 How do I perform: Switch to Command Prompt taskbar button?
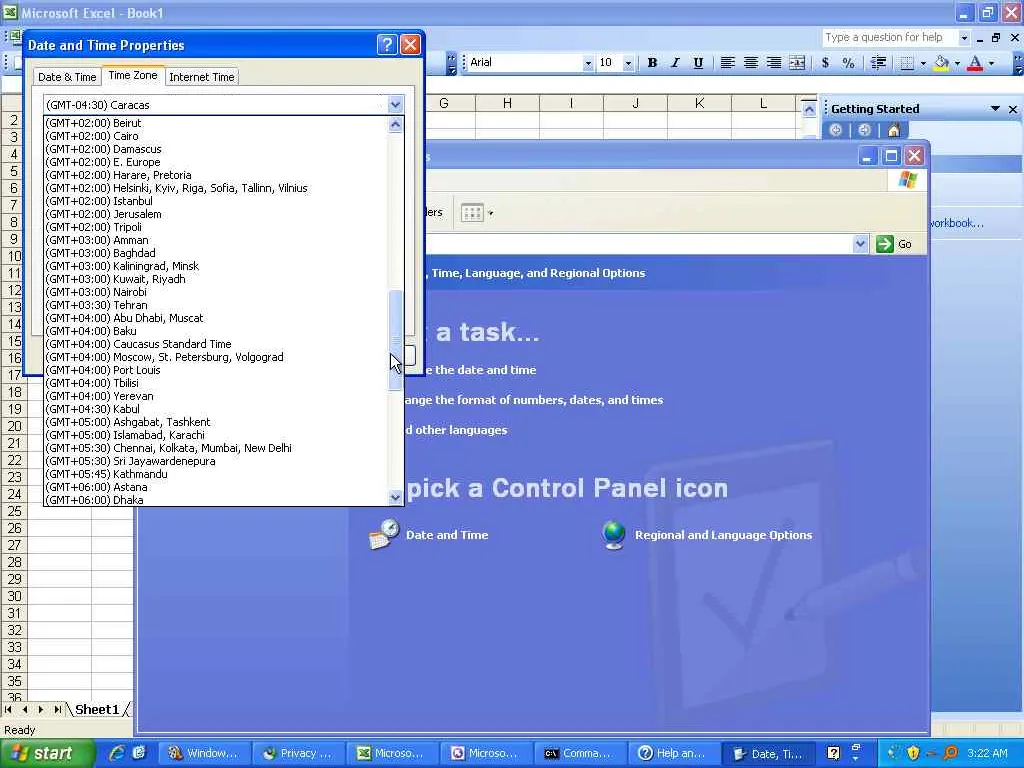[580, 754]
